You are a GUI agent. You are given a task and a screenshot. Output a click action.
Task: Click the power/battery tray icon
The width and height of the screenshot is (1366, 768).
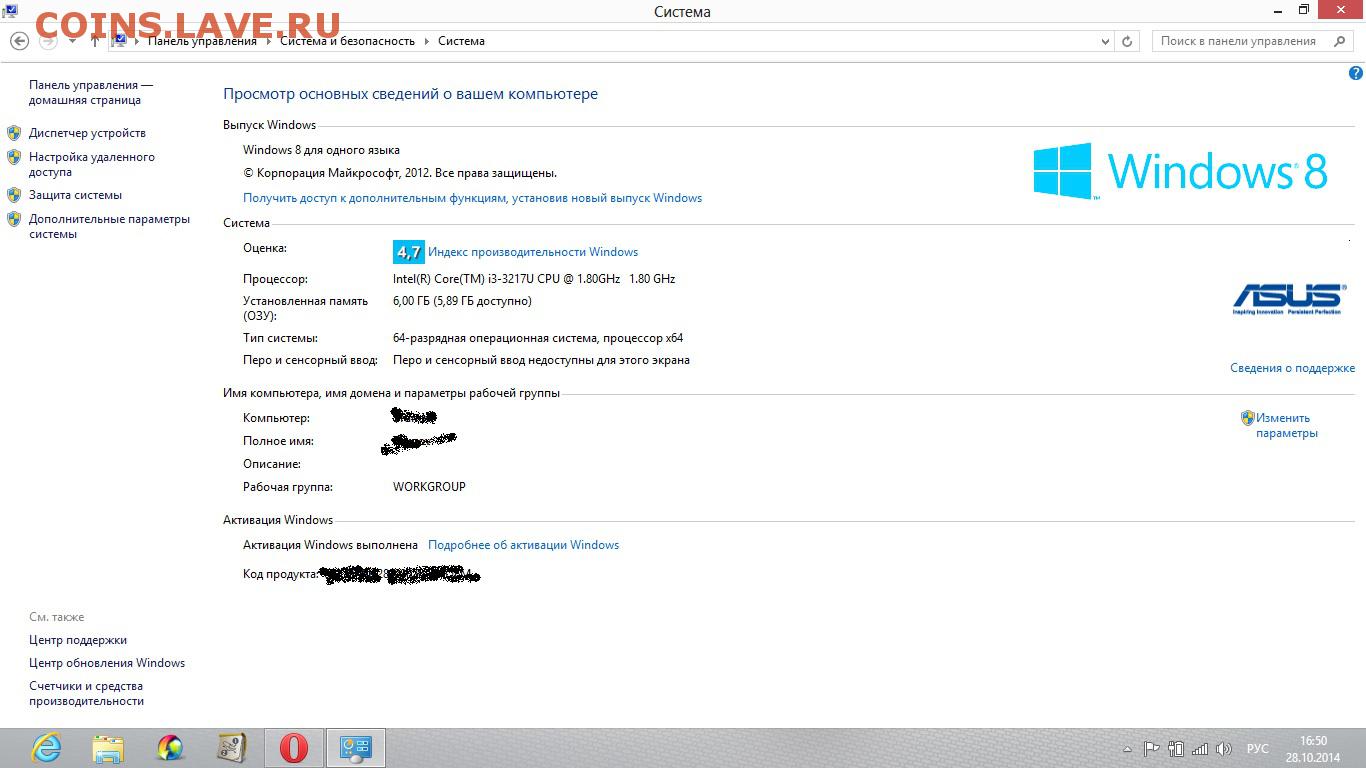point(1176,749)
